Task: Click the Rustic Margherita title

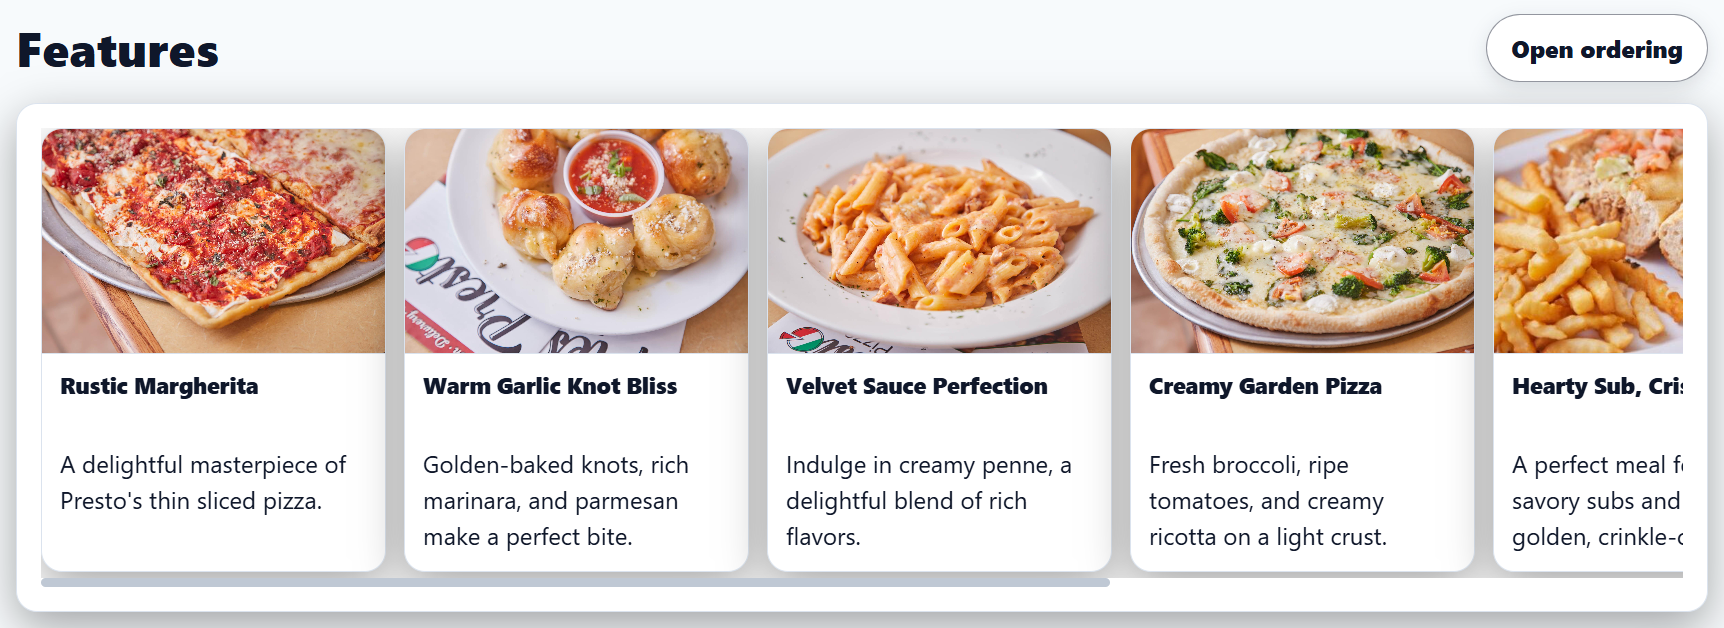Action: [x=159, y=386]
